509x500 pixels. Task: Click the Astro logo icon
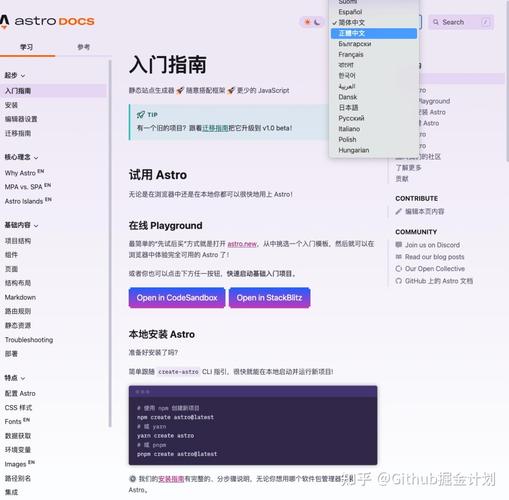4,21
